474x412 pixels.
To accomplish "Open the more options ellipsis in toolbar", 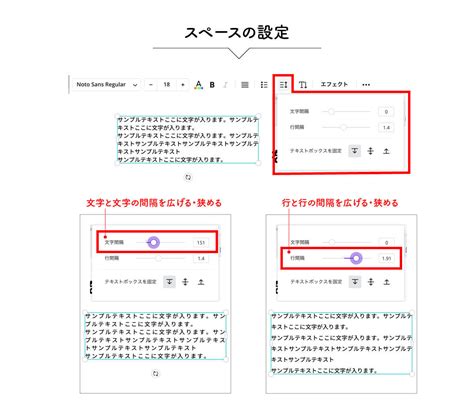I will point(366,85).
